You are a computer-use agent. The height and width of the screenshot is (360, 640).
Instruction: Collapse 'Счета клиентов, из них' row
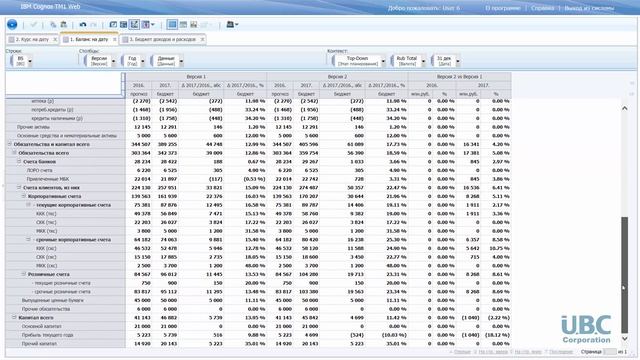tap(19, 187)
